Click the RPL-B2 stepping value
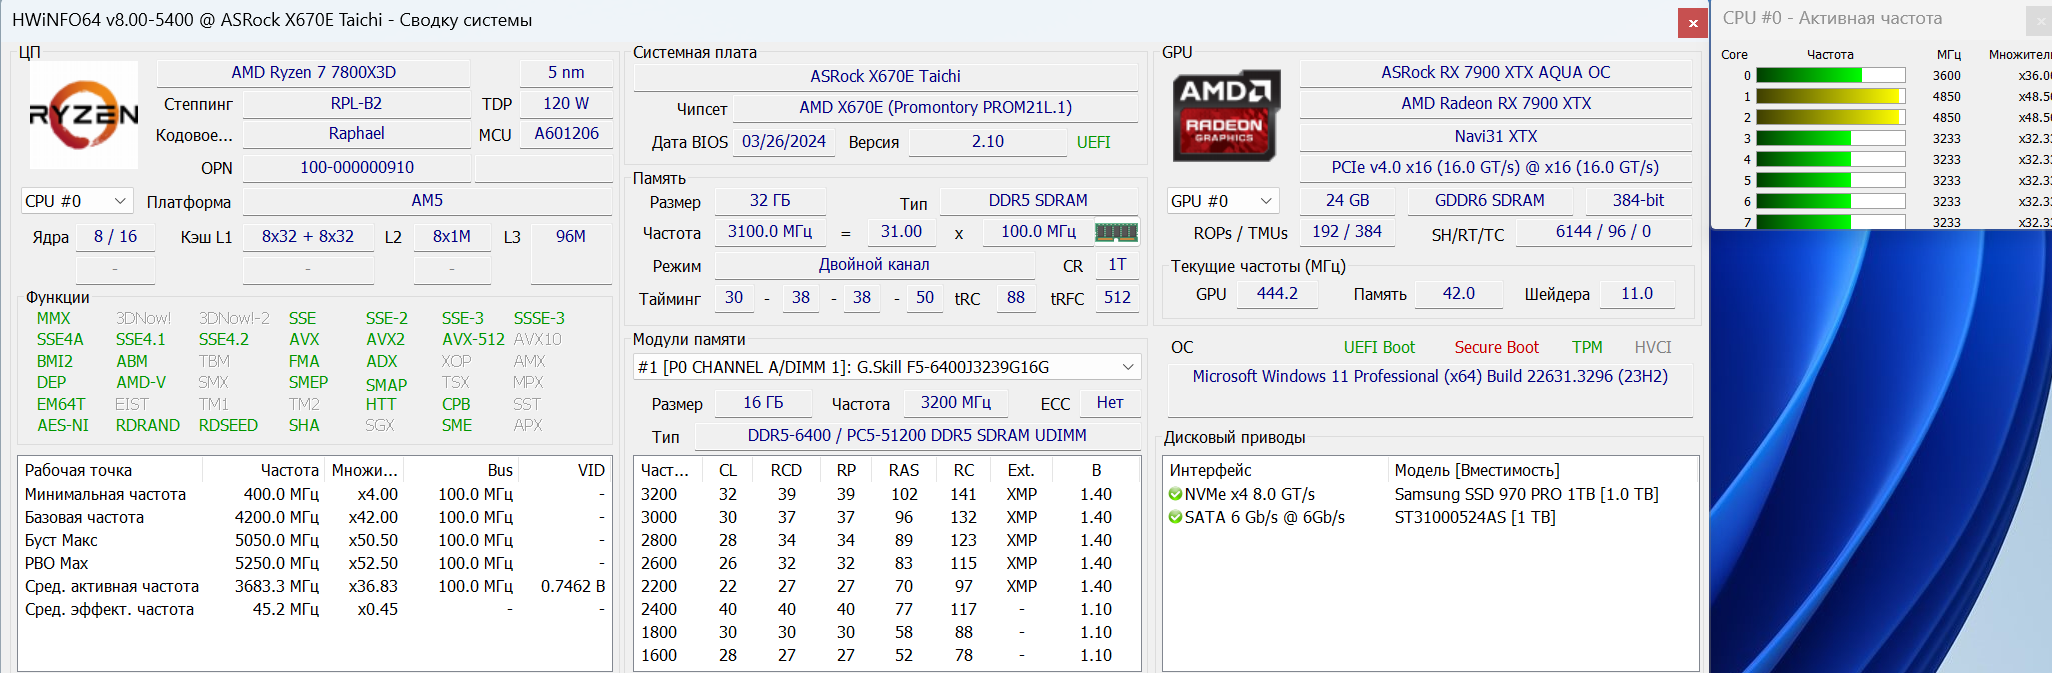Viewport: 2052px width, 673px height. (x=356, y=103)
